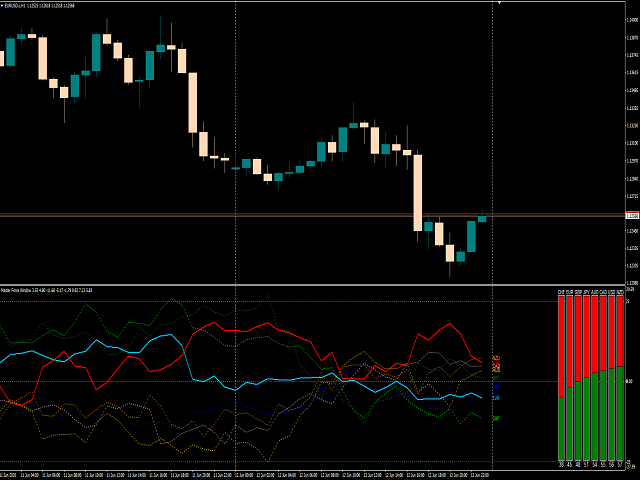Click the CHF strength bar
The image size is (640, 480).
561,378
